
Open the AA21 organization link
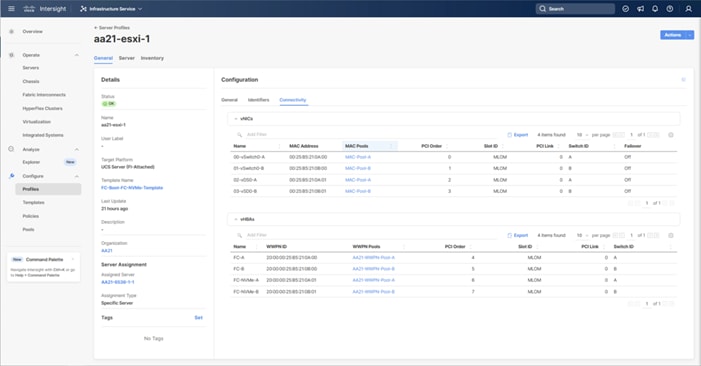(x=107, y=251)
